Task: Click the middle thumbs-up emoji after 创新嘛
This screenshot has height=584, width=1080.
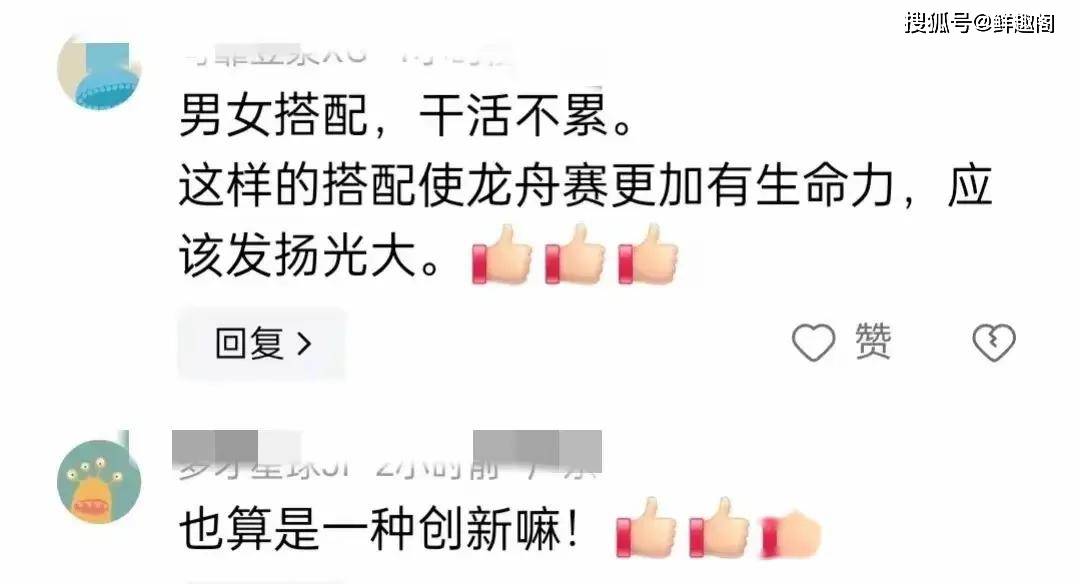Action: [x=720, y=528]
